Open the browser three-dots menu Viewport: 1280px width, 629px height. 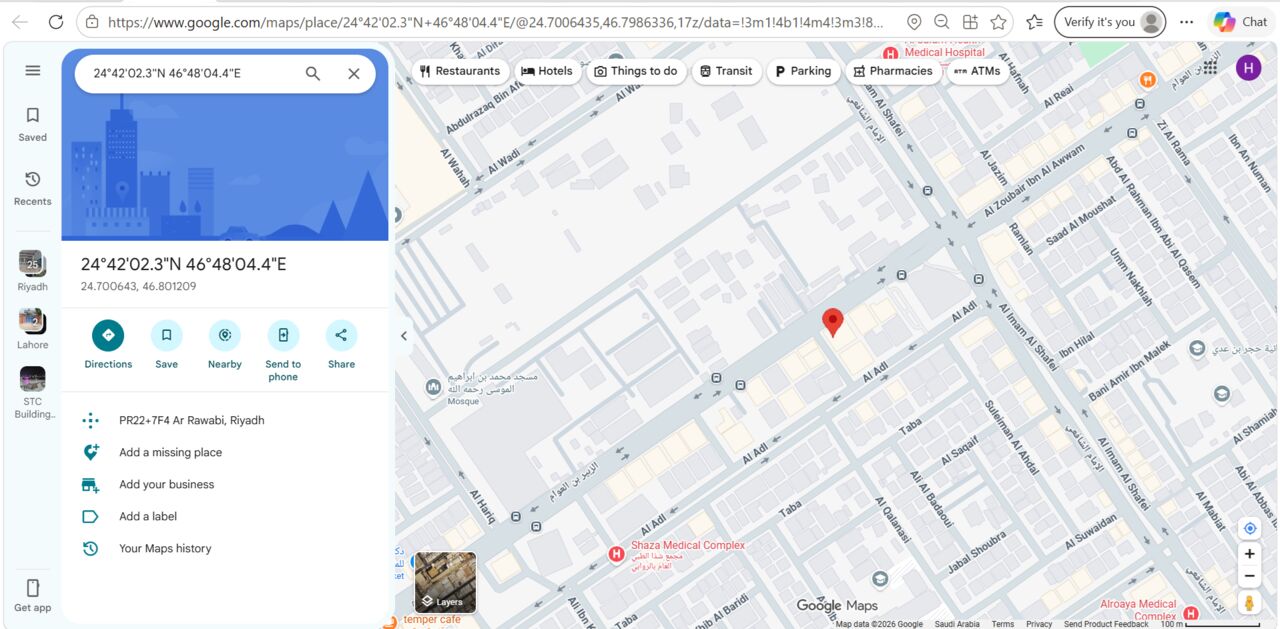click(1186, 21)
